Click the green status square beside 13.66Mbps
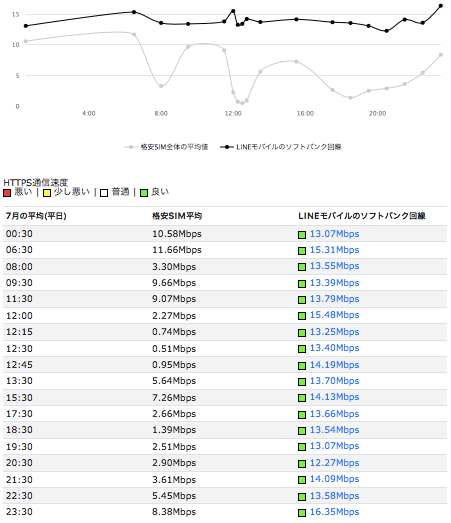The height and width of the screenshot is (523, 451). pos(302,415)
